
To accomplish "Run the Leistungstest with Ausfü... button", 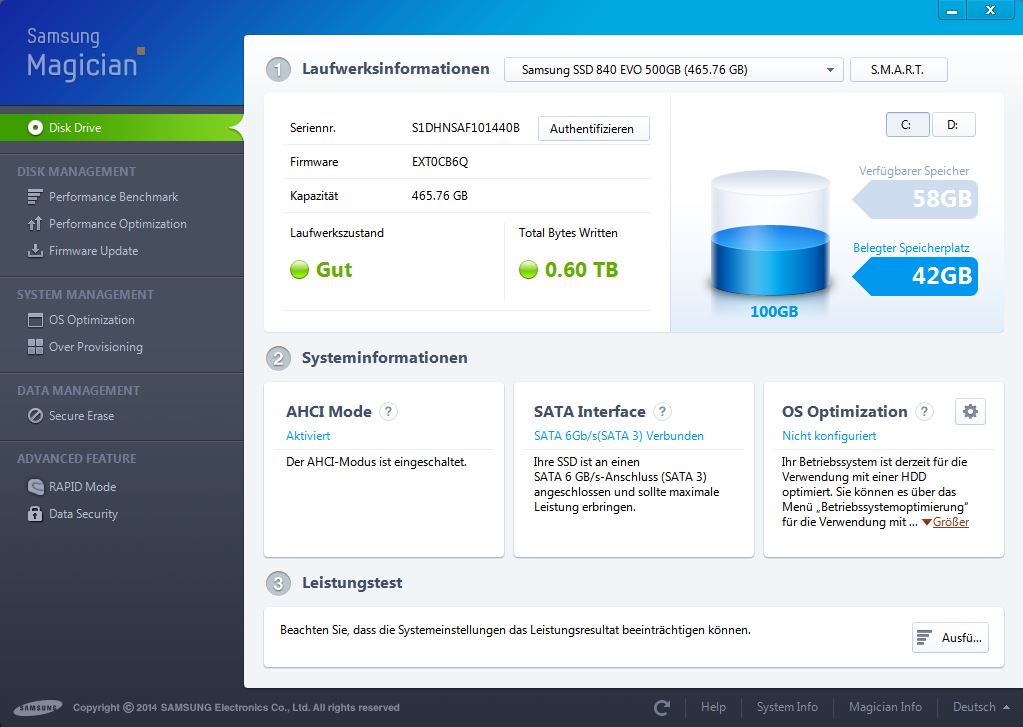I will [x=951, y=638].
